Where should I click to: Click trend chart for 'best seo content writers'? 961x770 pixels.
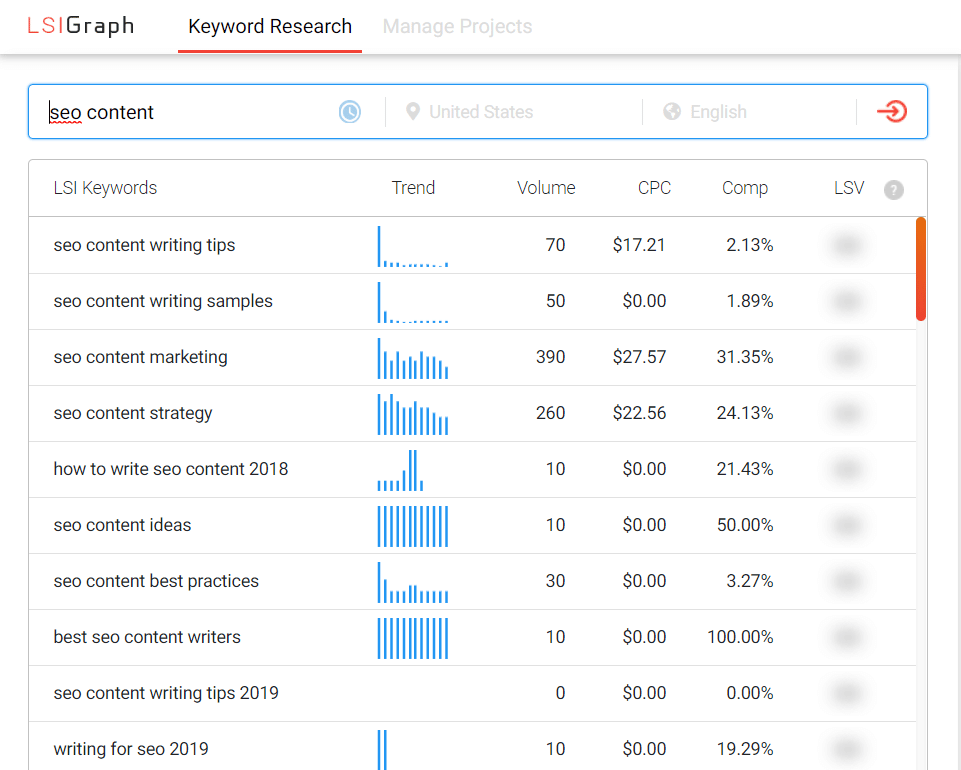point(412,638)
